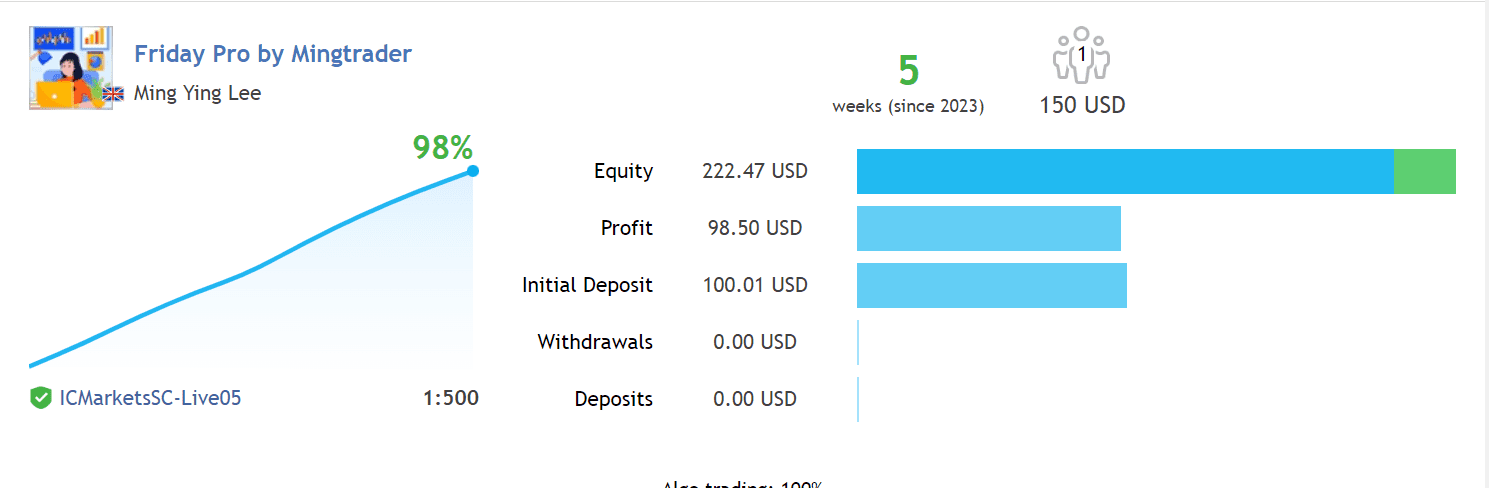Click the 98% growth figure

[x=442, y=148]
